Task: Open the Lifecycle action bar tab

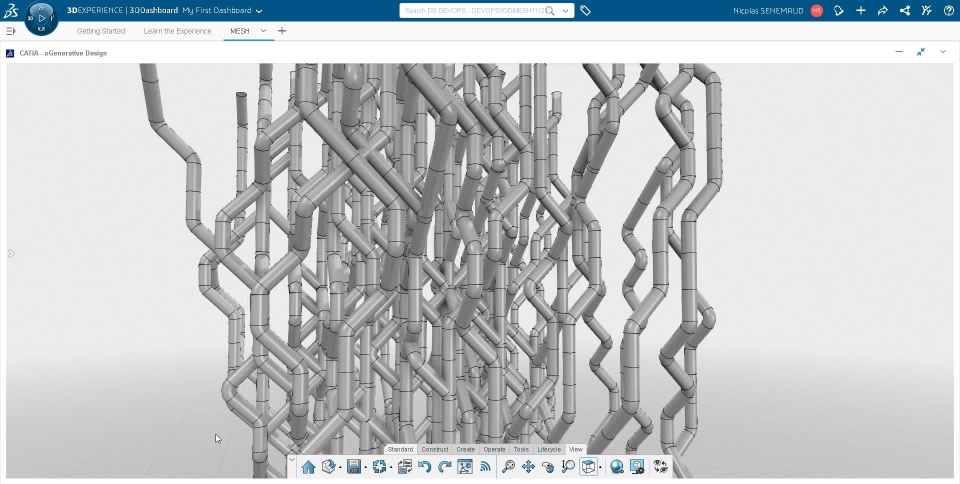Action: [549, 449]
